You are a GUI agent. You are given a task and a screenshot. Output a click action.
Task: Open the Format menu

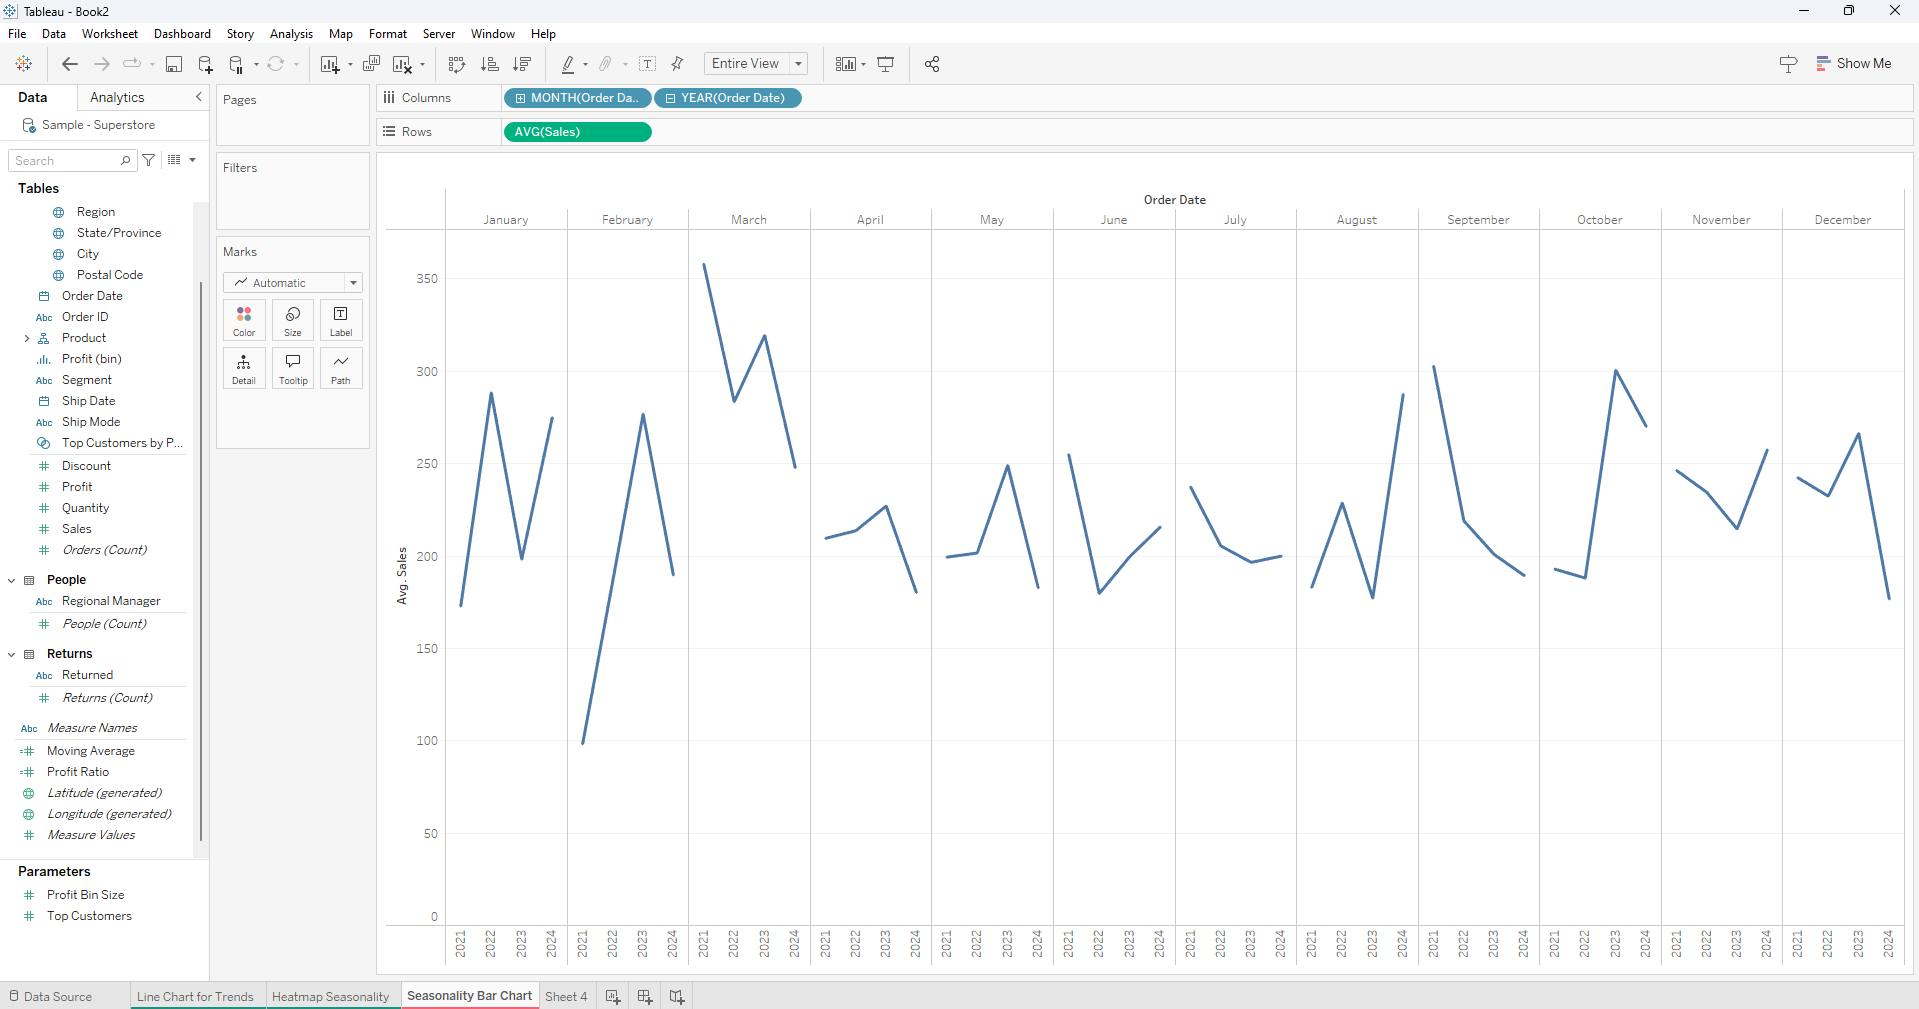[x=388, y=34]
